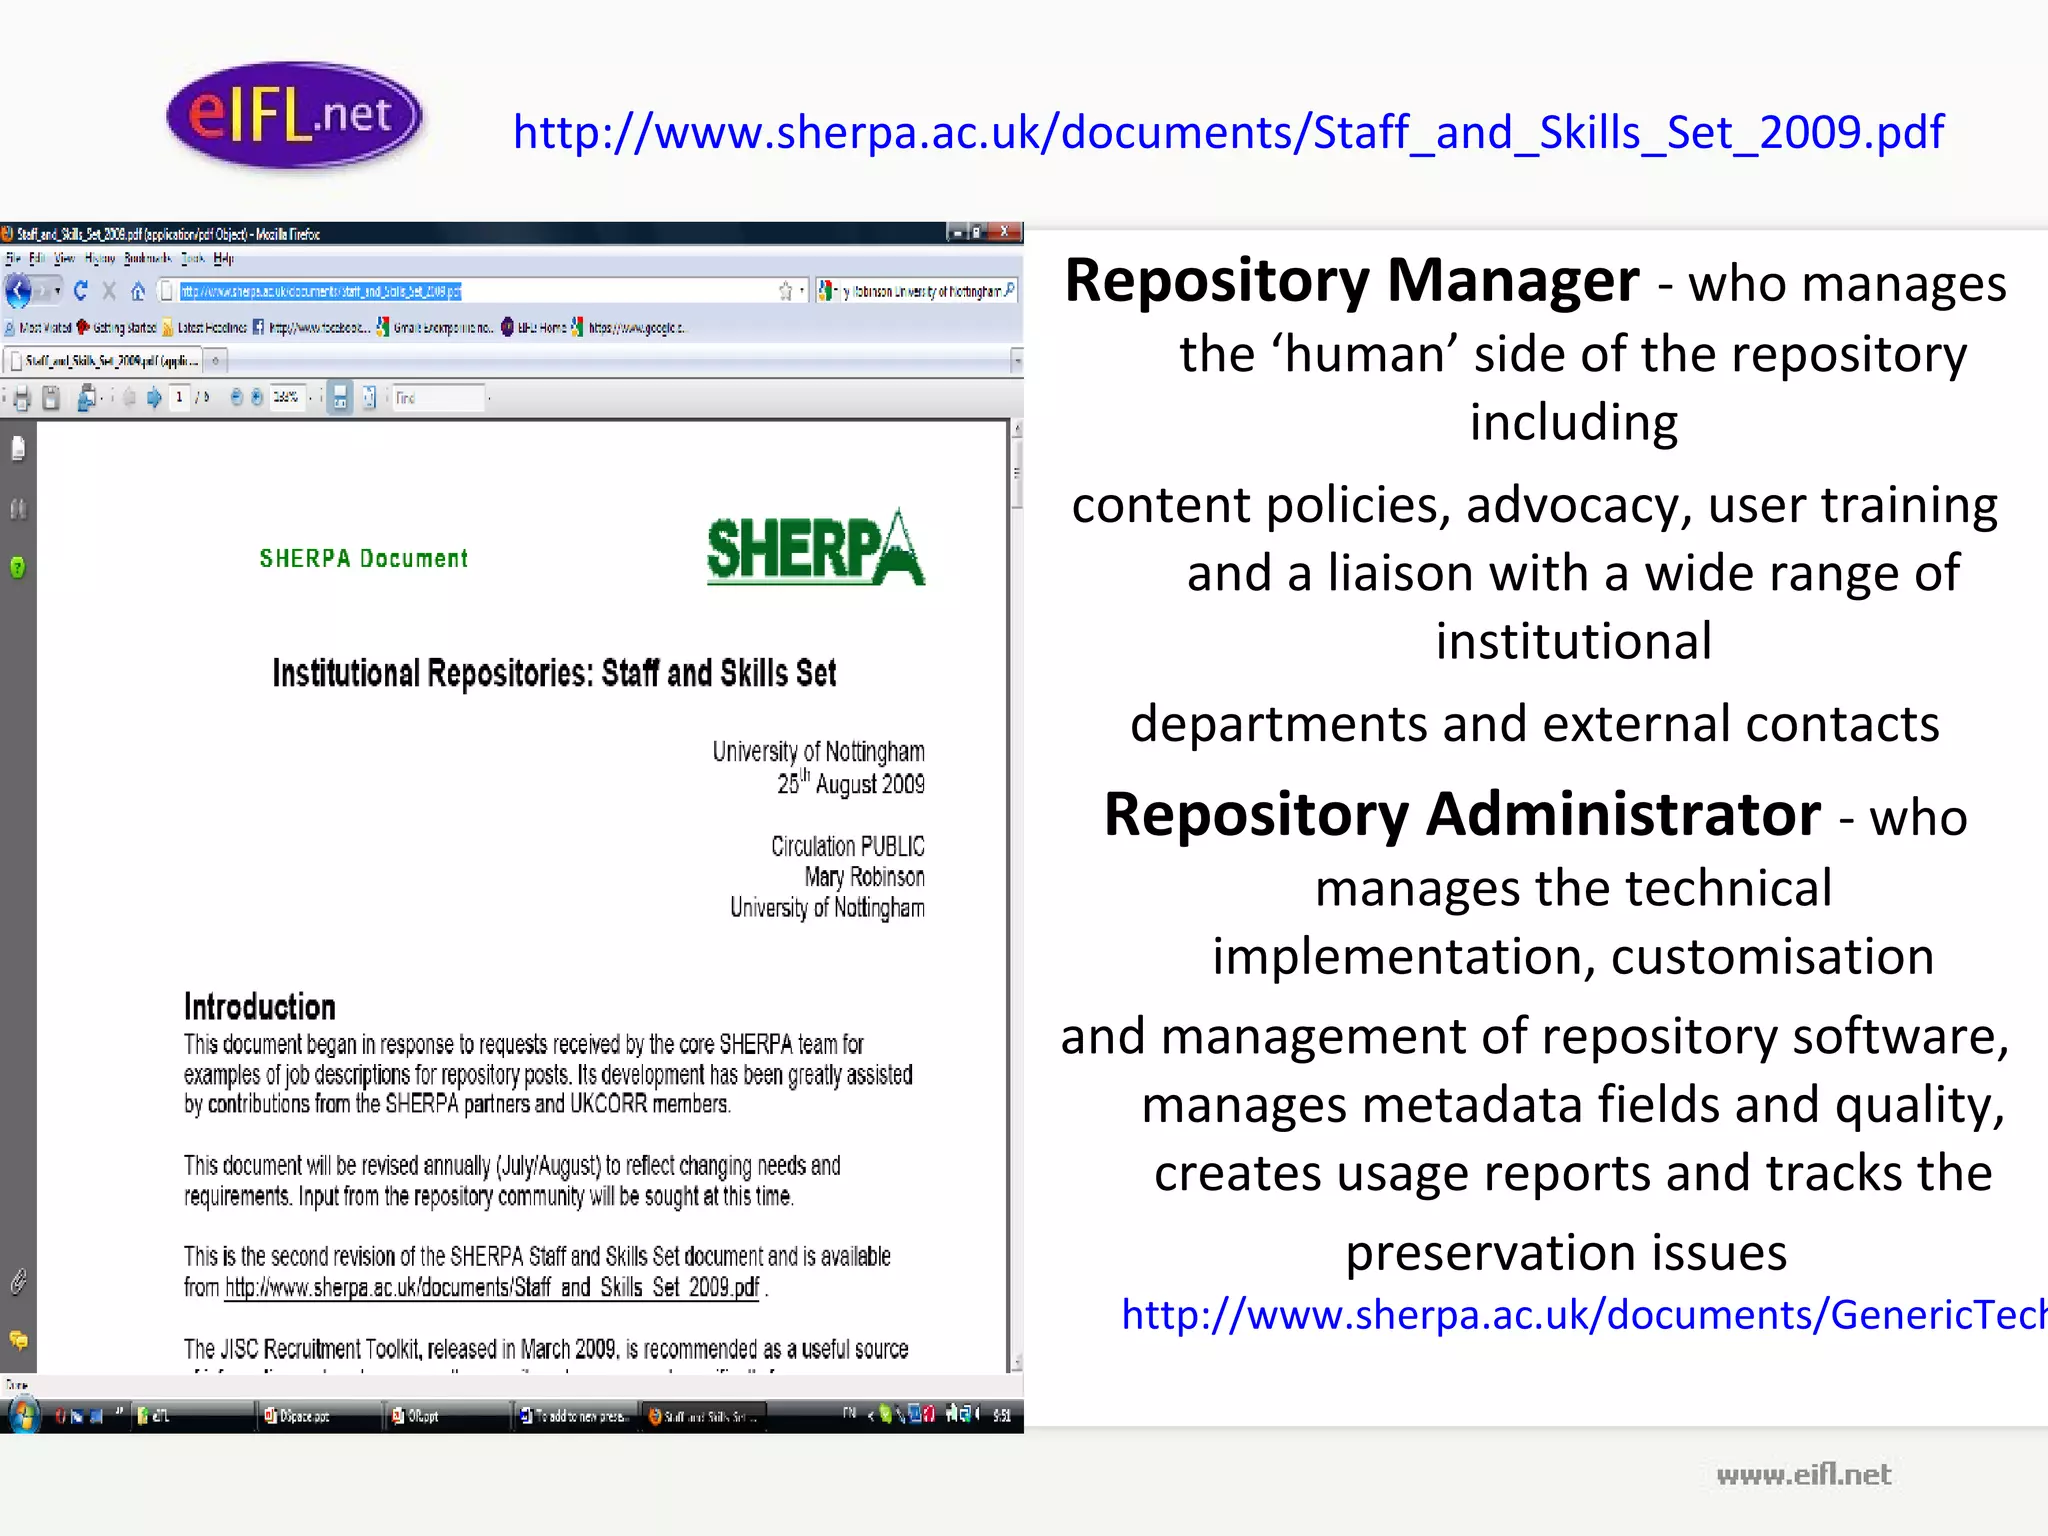Click the search magnifier icon in search box

1011,291
